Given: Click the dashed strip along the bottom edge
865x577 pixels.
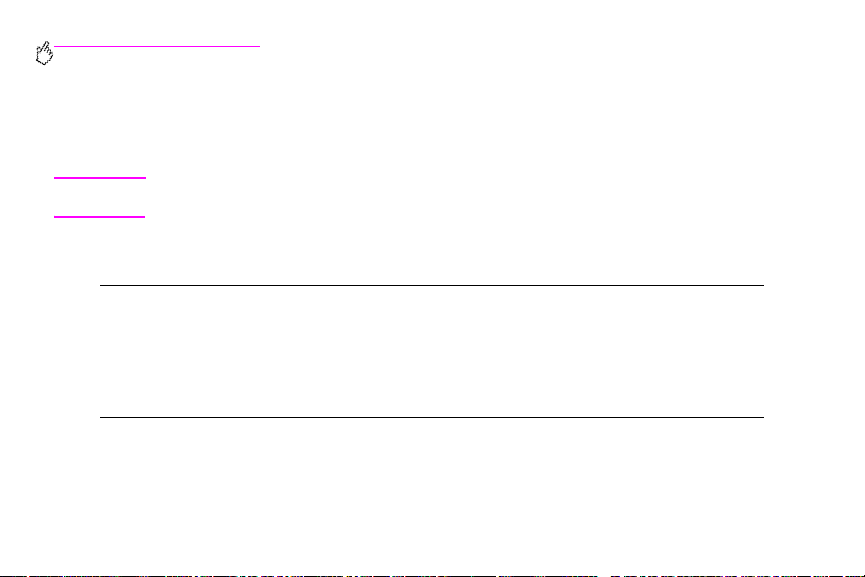Looking at the screenshot, I should [x=432, y=575].
